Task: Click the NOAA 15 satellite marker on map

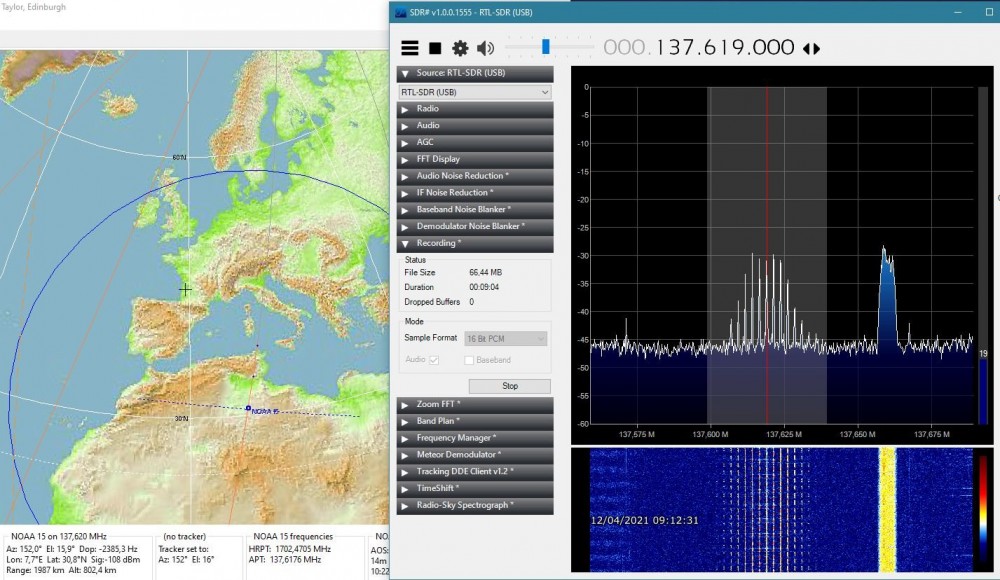Action: (x=248, y=408)
